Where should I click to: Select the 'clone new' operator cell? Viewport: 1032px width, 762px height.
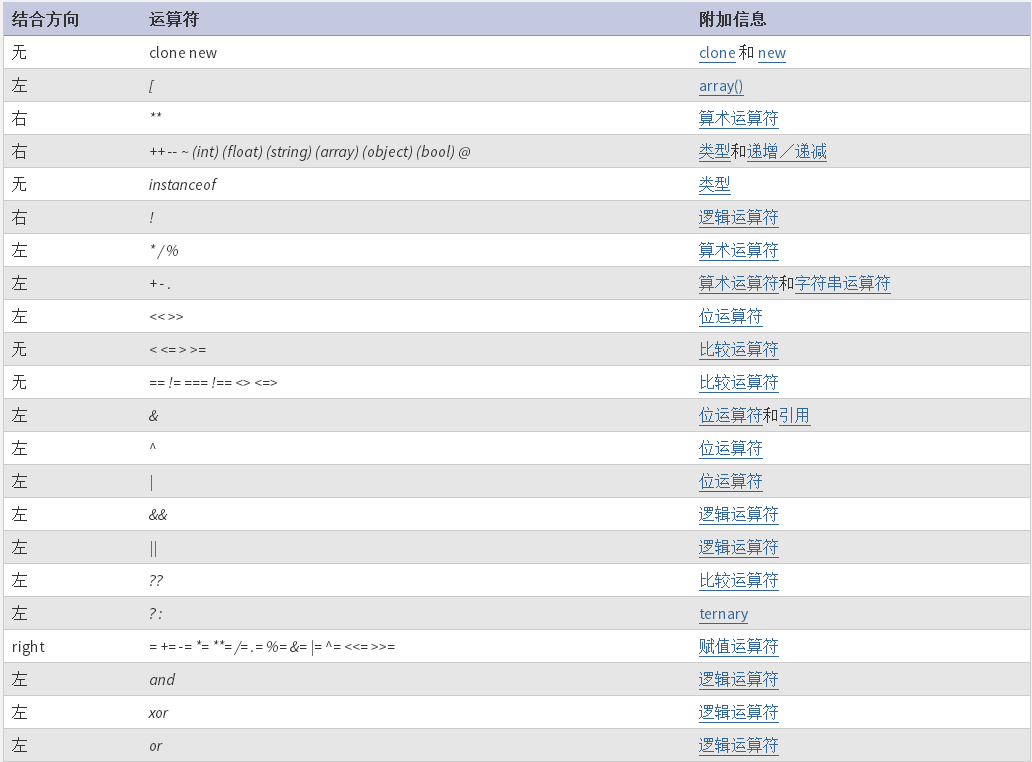[x=183, y=53]
